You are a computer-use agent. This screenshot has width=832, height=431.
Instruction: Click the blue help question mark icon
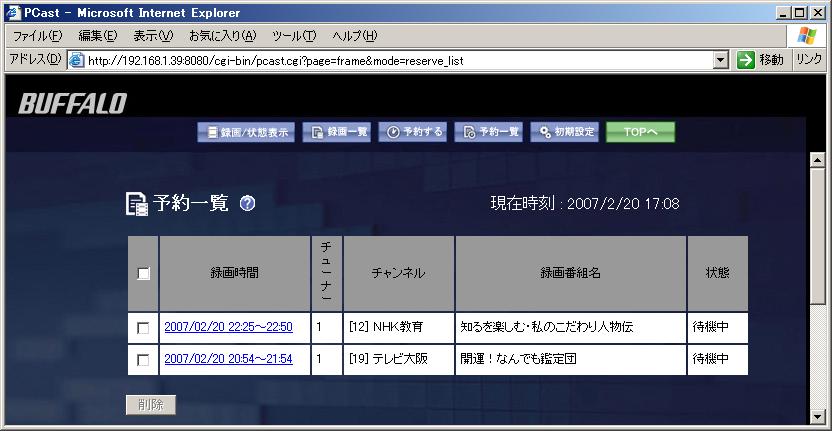[247, 203]
